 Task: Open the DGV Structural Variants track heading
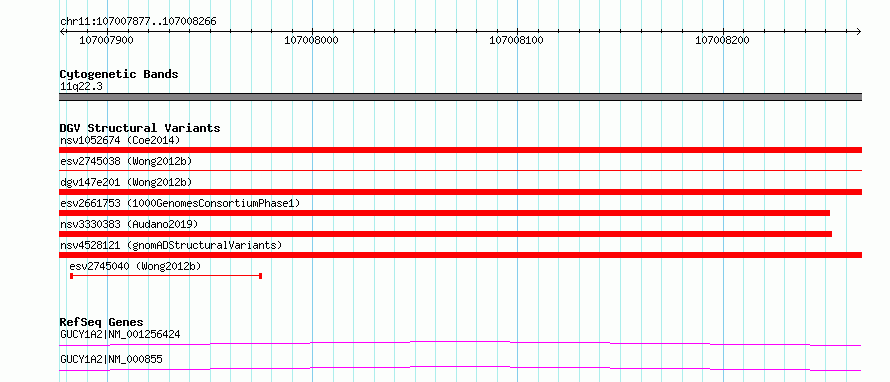tap(140, 128)
